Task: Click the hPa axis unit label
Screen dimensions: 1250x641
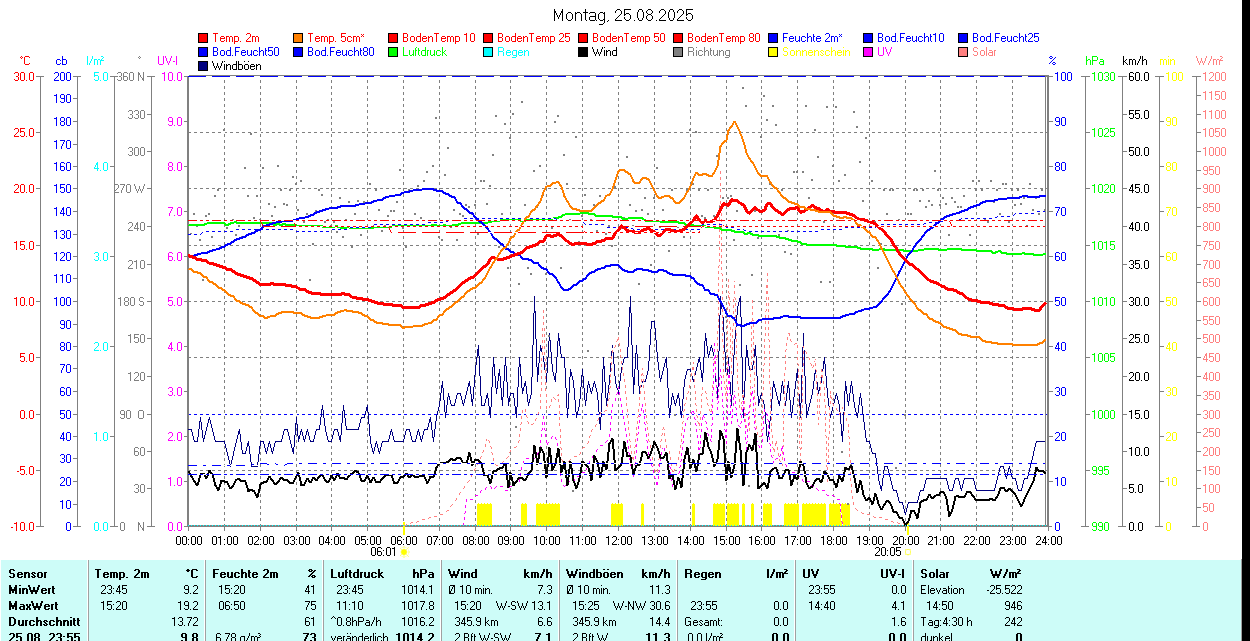Action: coord(1094,61)
